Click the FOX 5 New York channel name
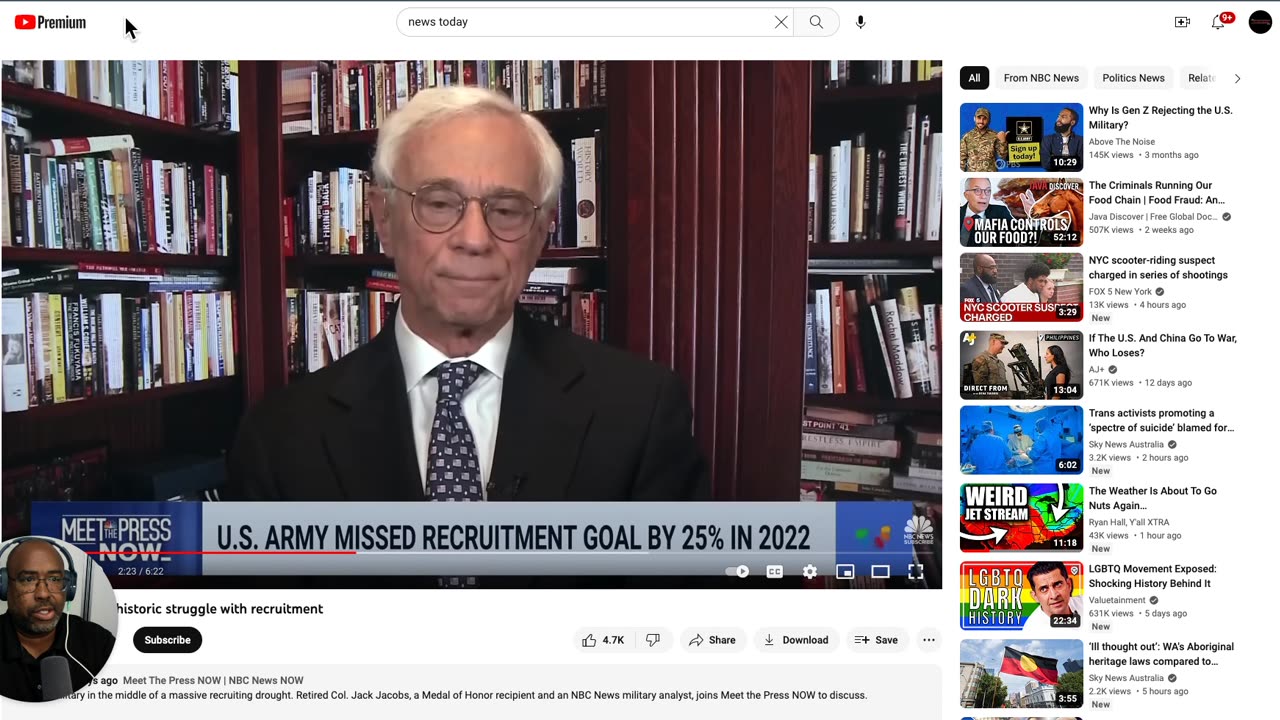1280x720 pixels. [x=1120, y=292]
